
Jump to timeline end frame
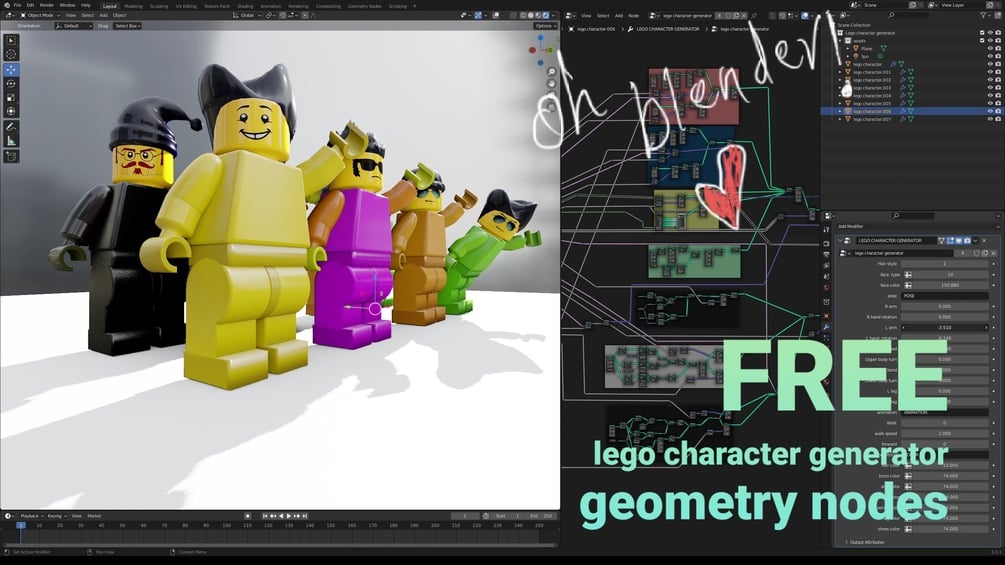[x=305, y=516]
